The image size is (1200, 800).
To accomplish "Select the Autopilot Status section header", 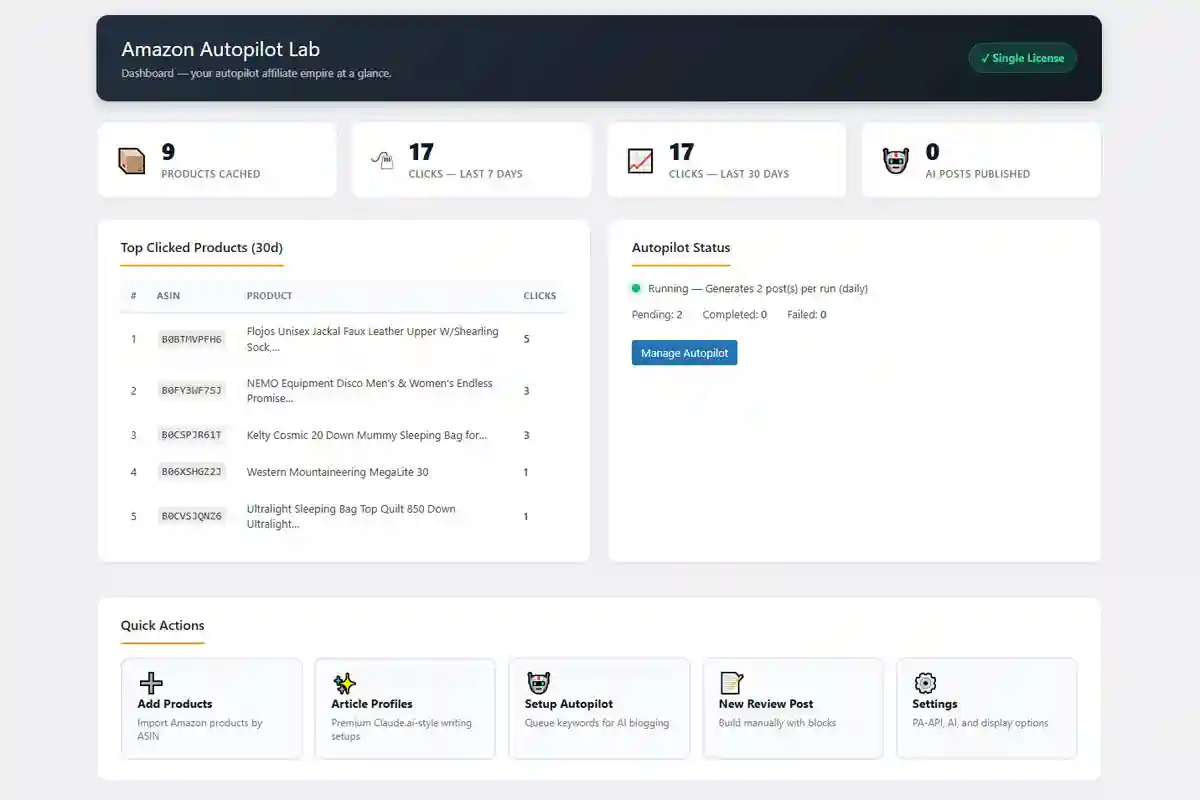I will (680, 247).
